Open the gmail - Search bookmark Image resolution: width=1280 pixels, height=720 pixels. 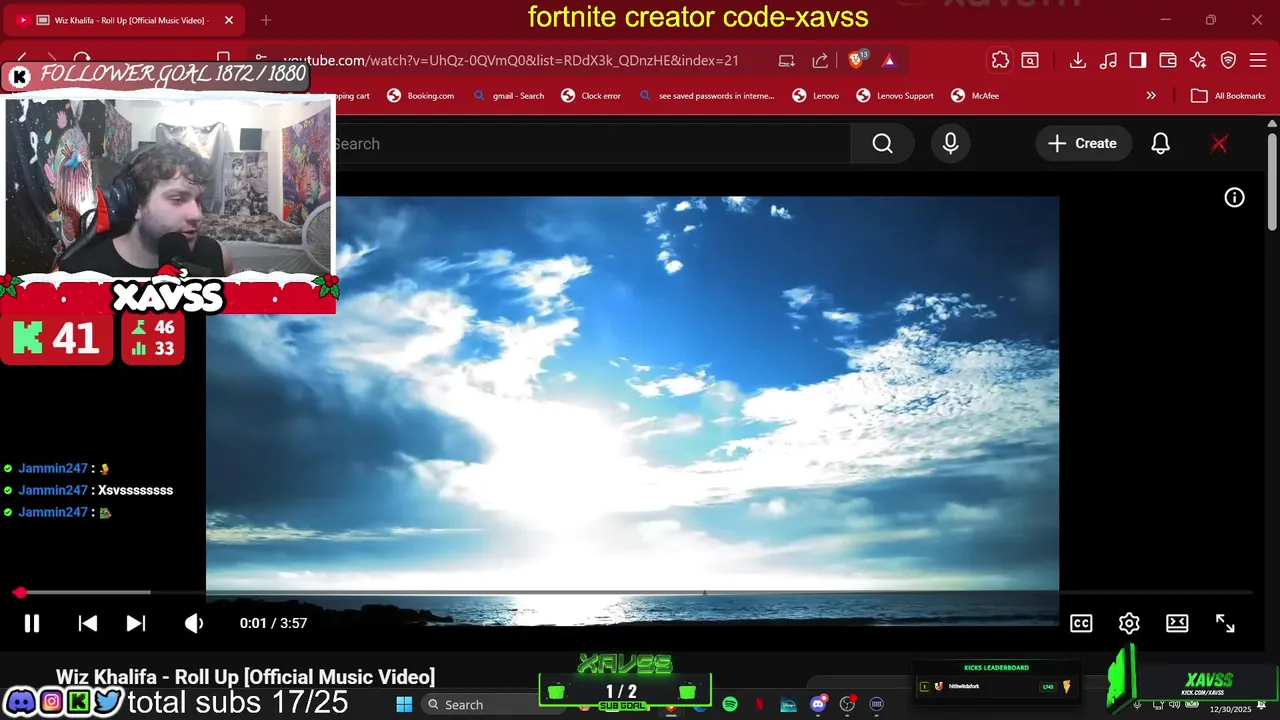pyautogui.click(x=508, y=96)
